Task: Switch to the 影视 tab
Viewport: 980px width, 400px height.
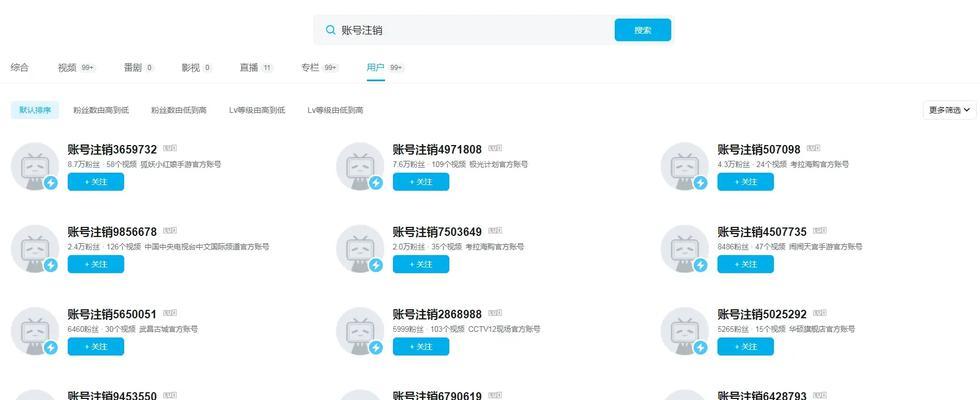Action: pos(191,68)
